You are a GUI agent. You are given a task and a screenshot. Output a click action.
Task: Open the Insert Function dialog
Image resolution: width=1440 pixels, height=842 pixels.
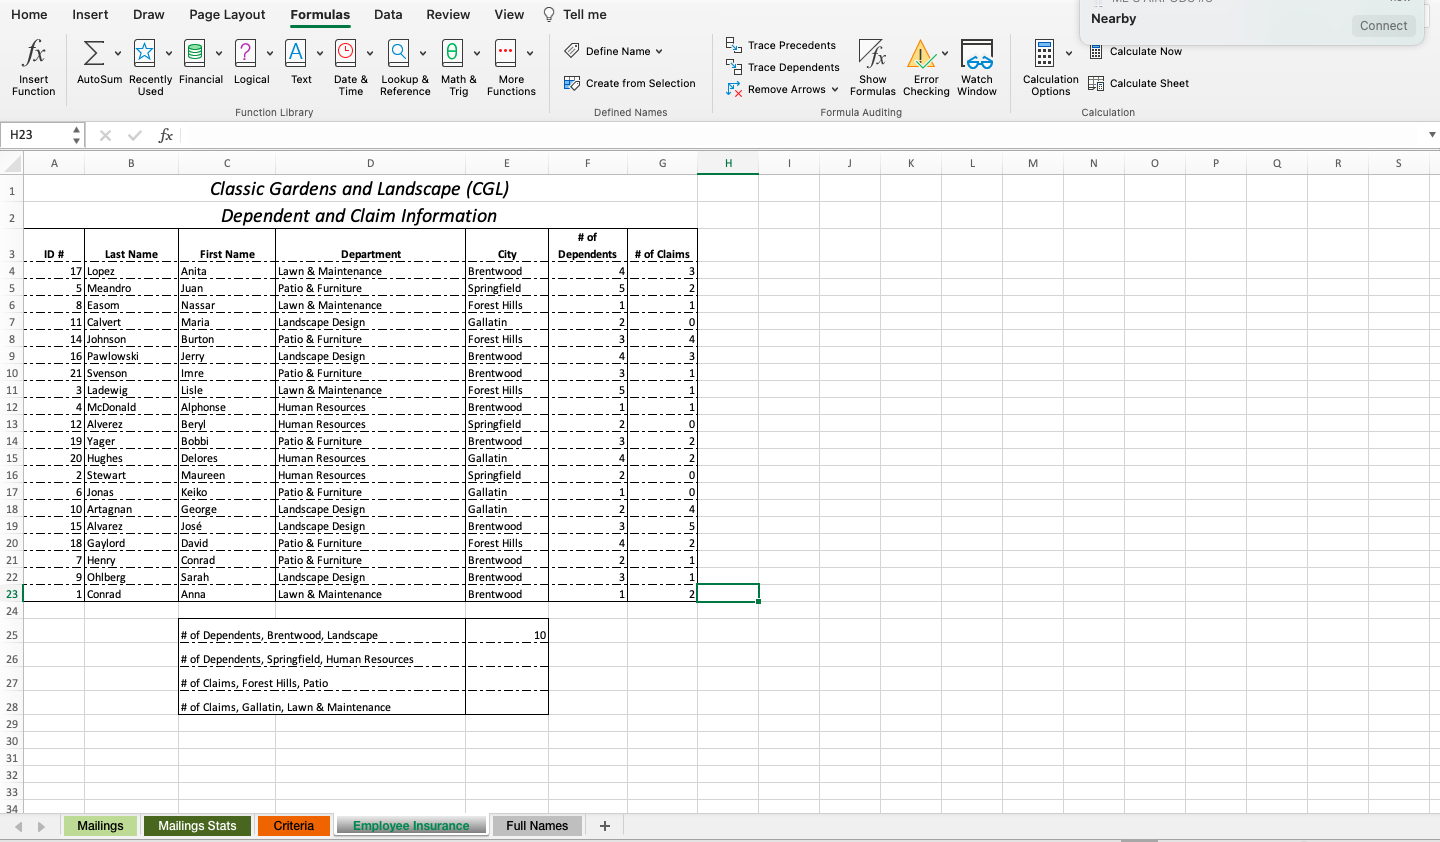click(x=33, y=67)
